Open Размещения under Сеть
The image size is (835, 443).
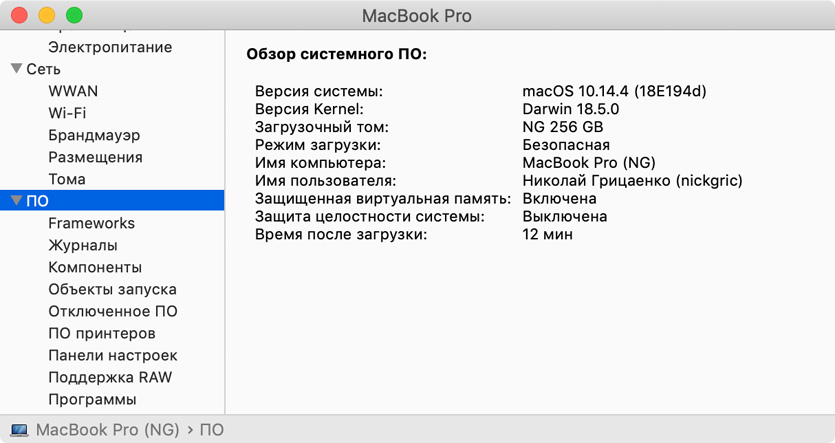click(x=95, y=157)
